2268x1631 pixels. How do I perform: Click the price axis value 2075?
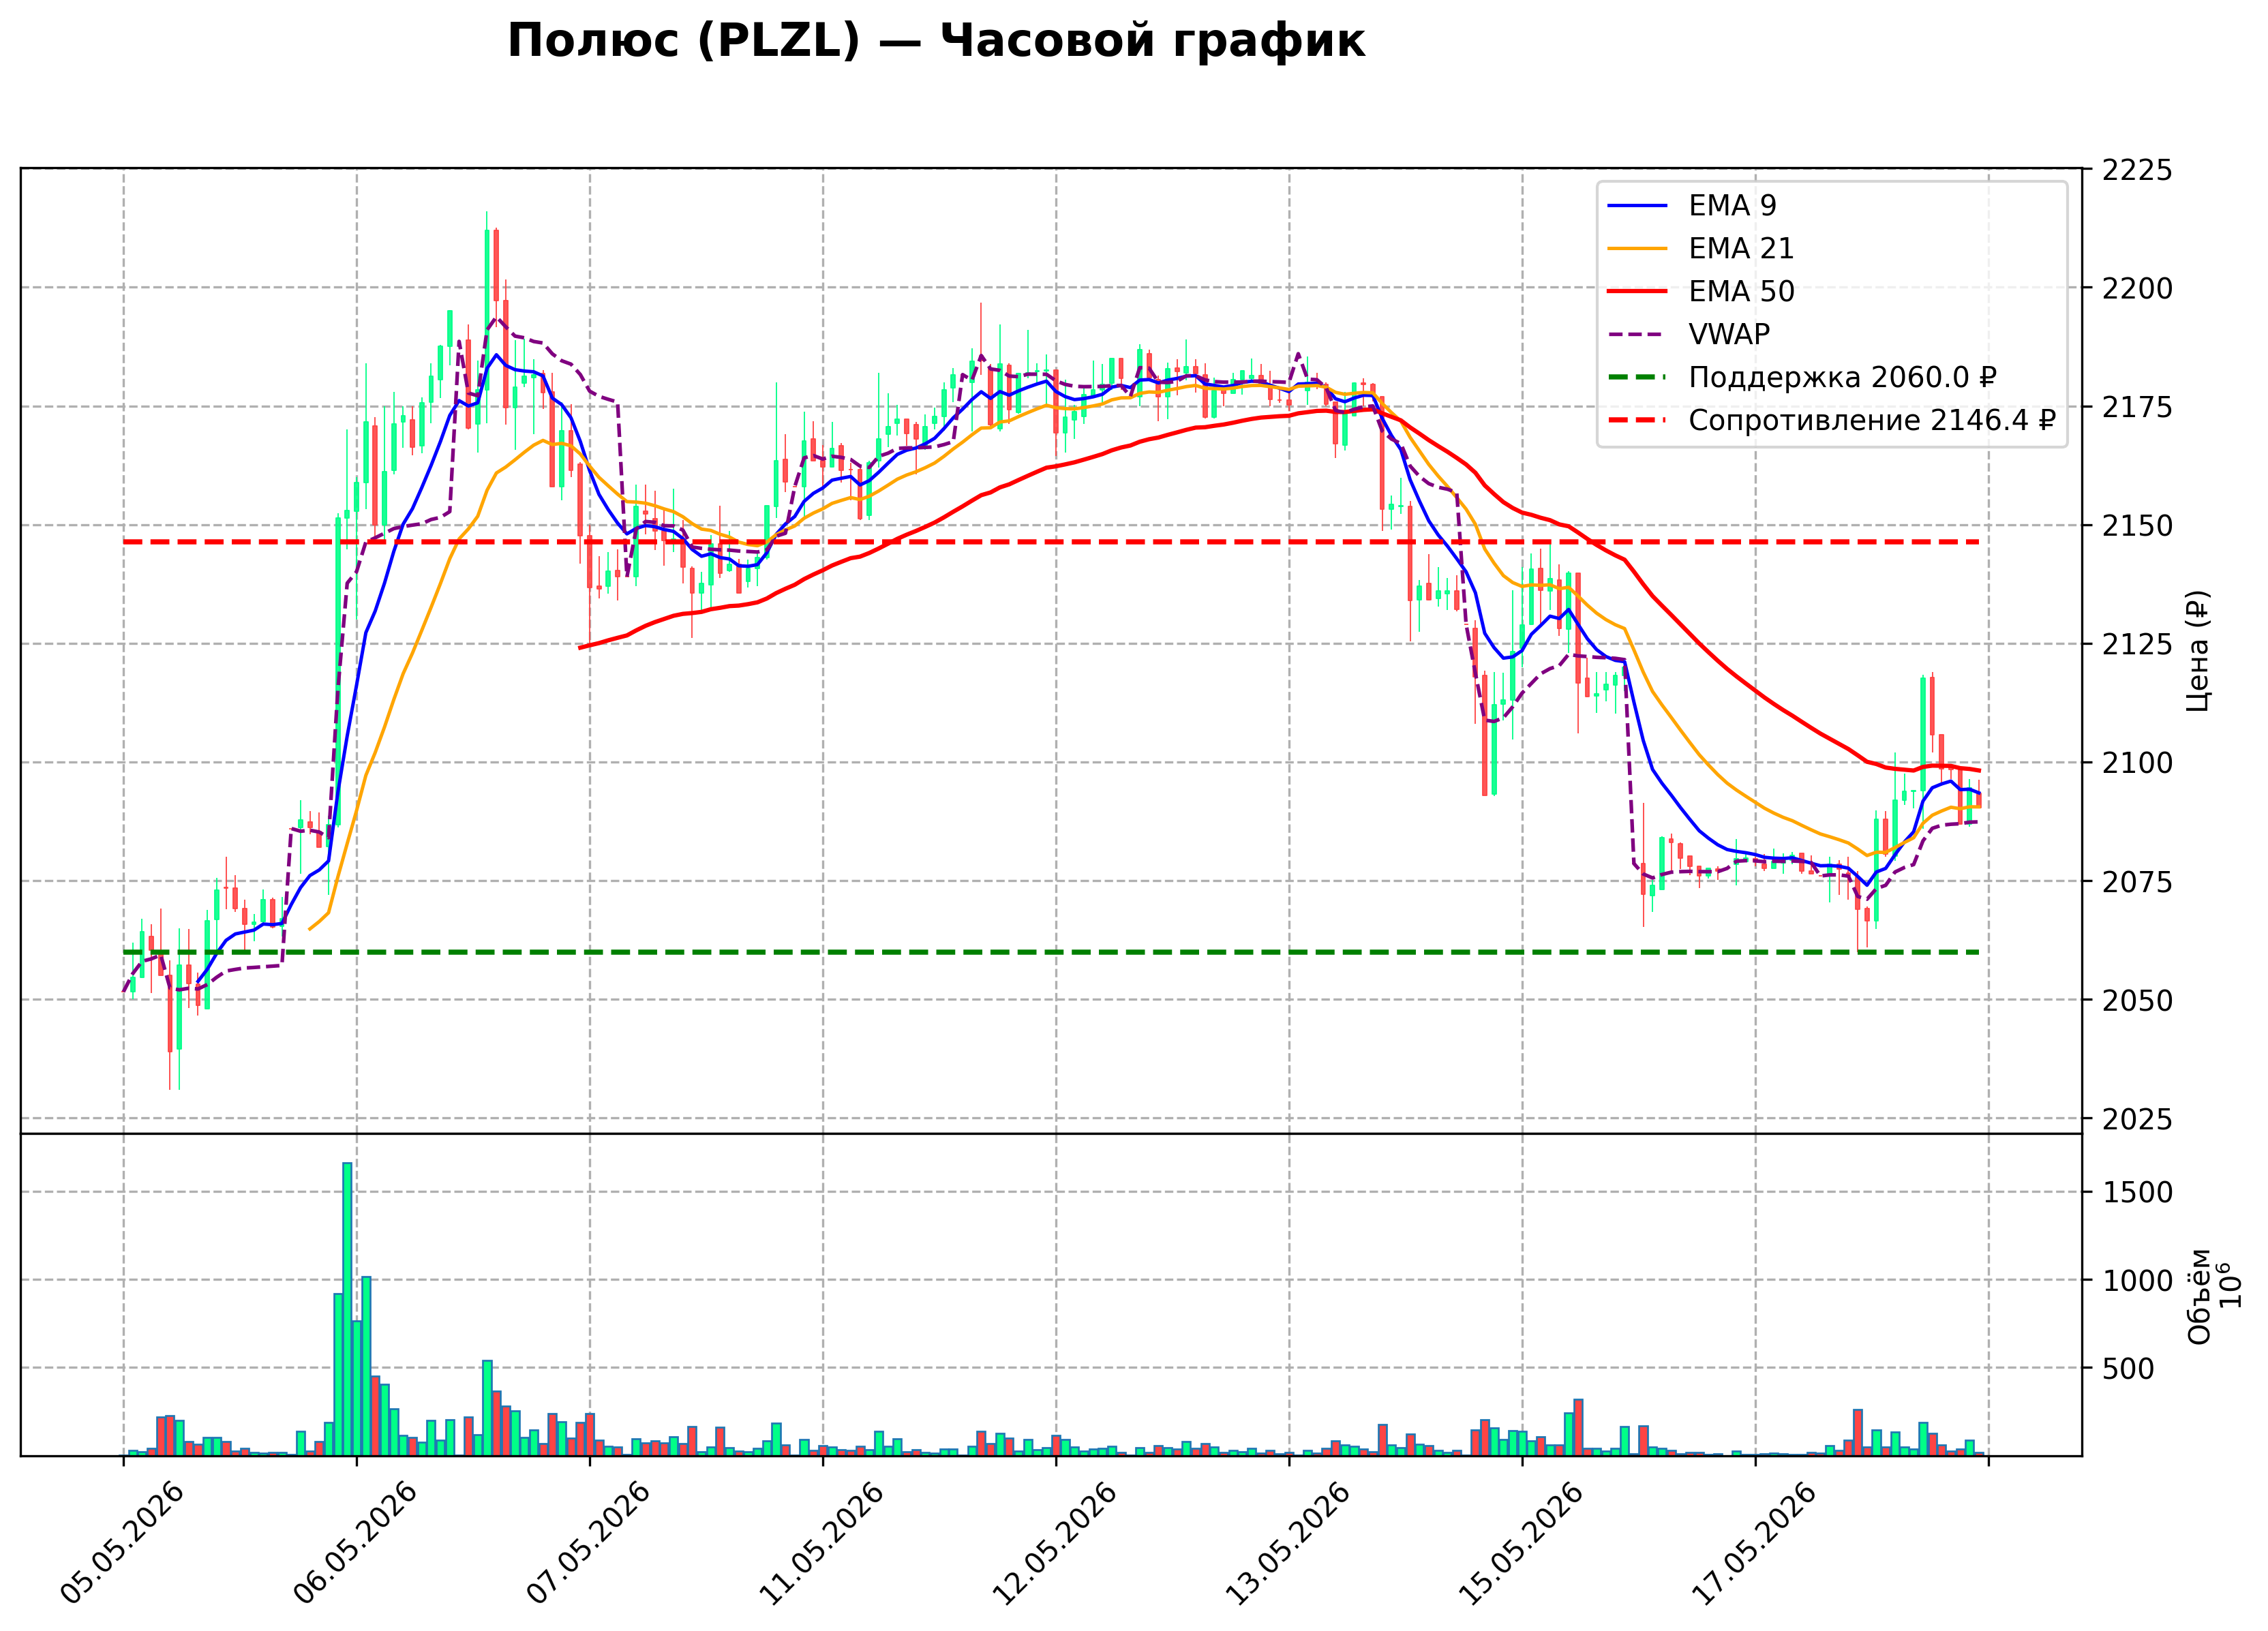[2137, 882]
